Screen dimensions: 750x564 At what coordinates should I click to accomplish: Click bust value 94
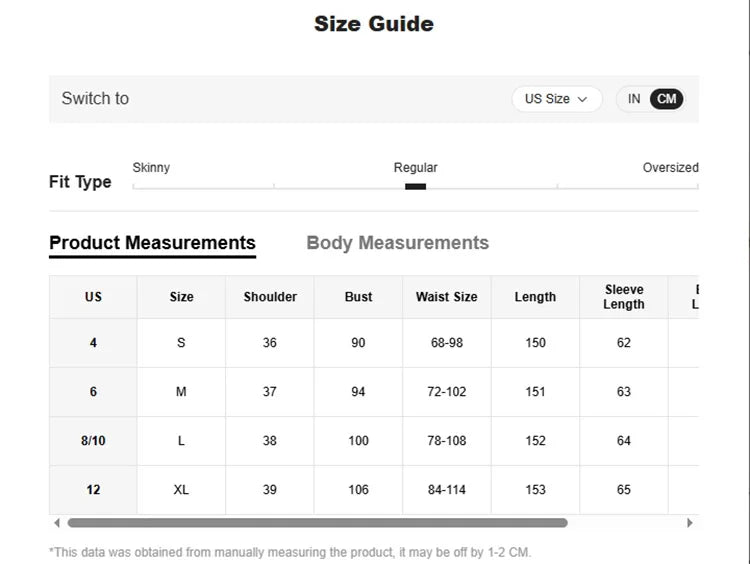click(x=358, y=392)
